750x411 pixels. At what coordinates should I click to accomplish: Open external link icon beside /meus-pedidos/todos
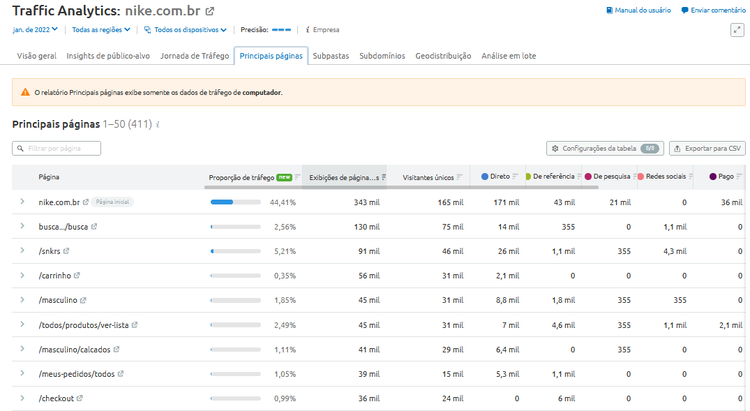click(121, 374)
